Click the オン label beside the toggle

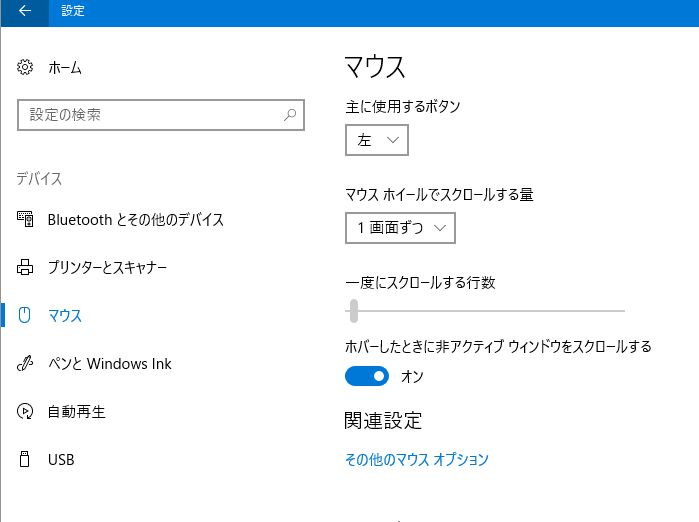pyautogui.click(x=412, y=377)
